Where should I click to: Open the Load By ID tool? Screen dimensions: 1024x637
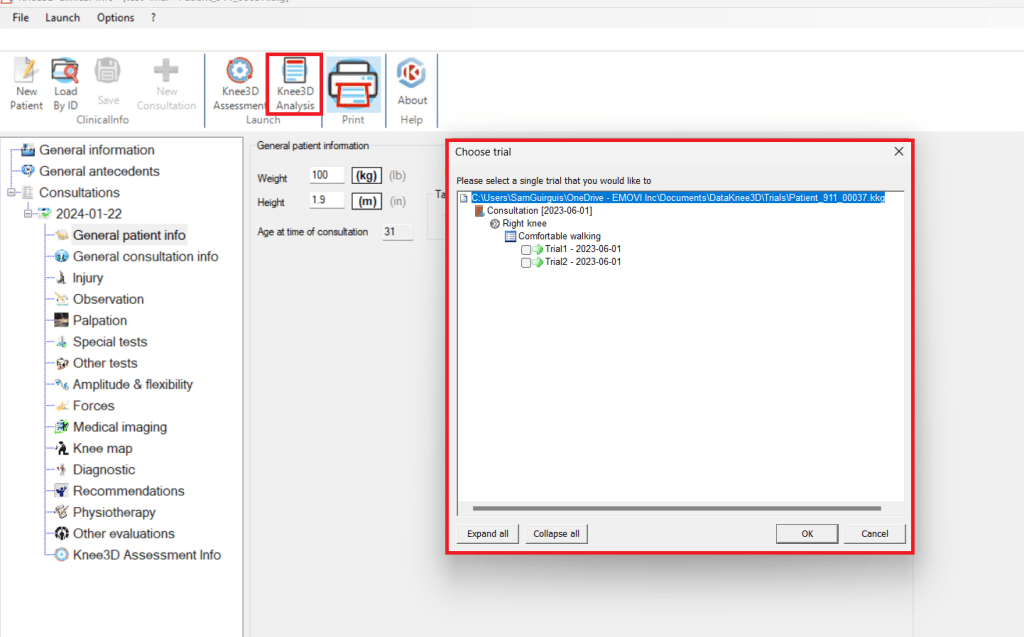tap(65, 84)
